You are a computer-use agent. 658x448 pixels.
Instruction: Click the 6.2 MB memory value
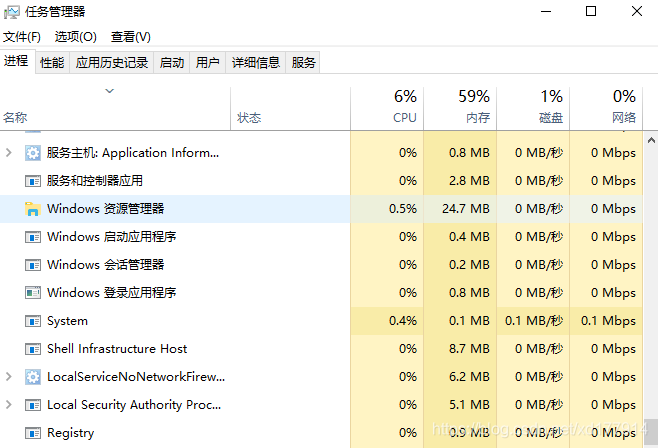pyautogui.click(x=469, y=377)
